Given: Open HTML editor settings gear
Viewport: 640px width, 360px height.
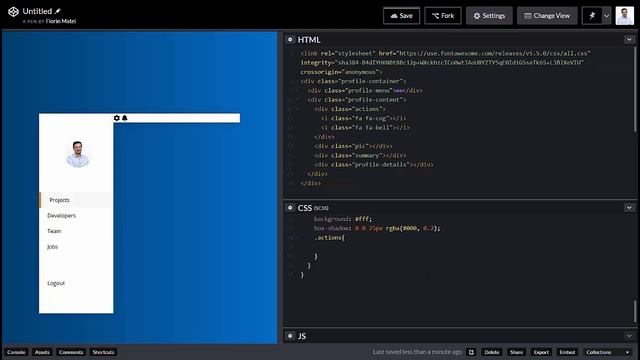Looking at the screenshot, I should tap(290, 40).
